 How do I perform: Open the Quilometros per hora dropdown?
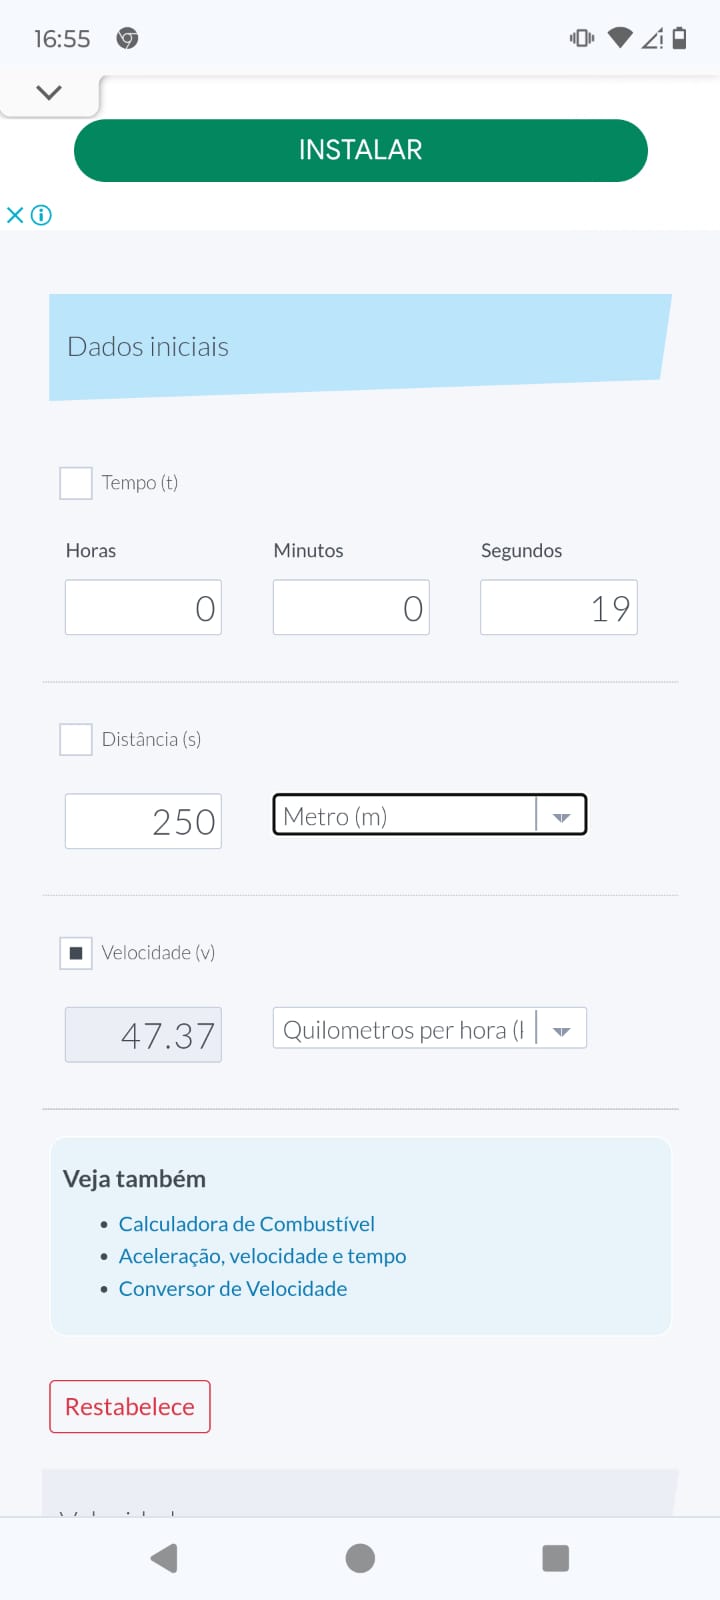[429, 1028]
